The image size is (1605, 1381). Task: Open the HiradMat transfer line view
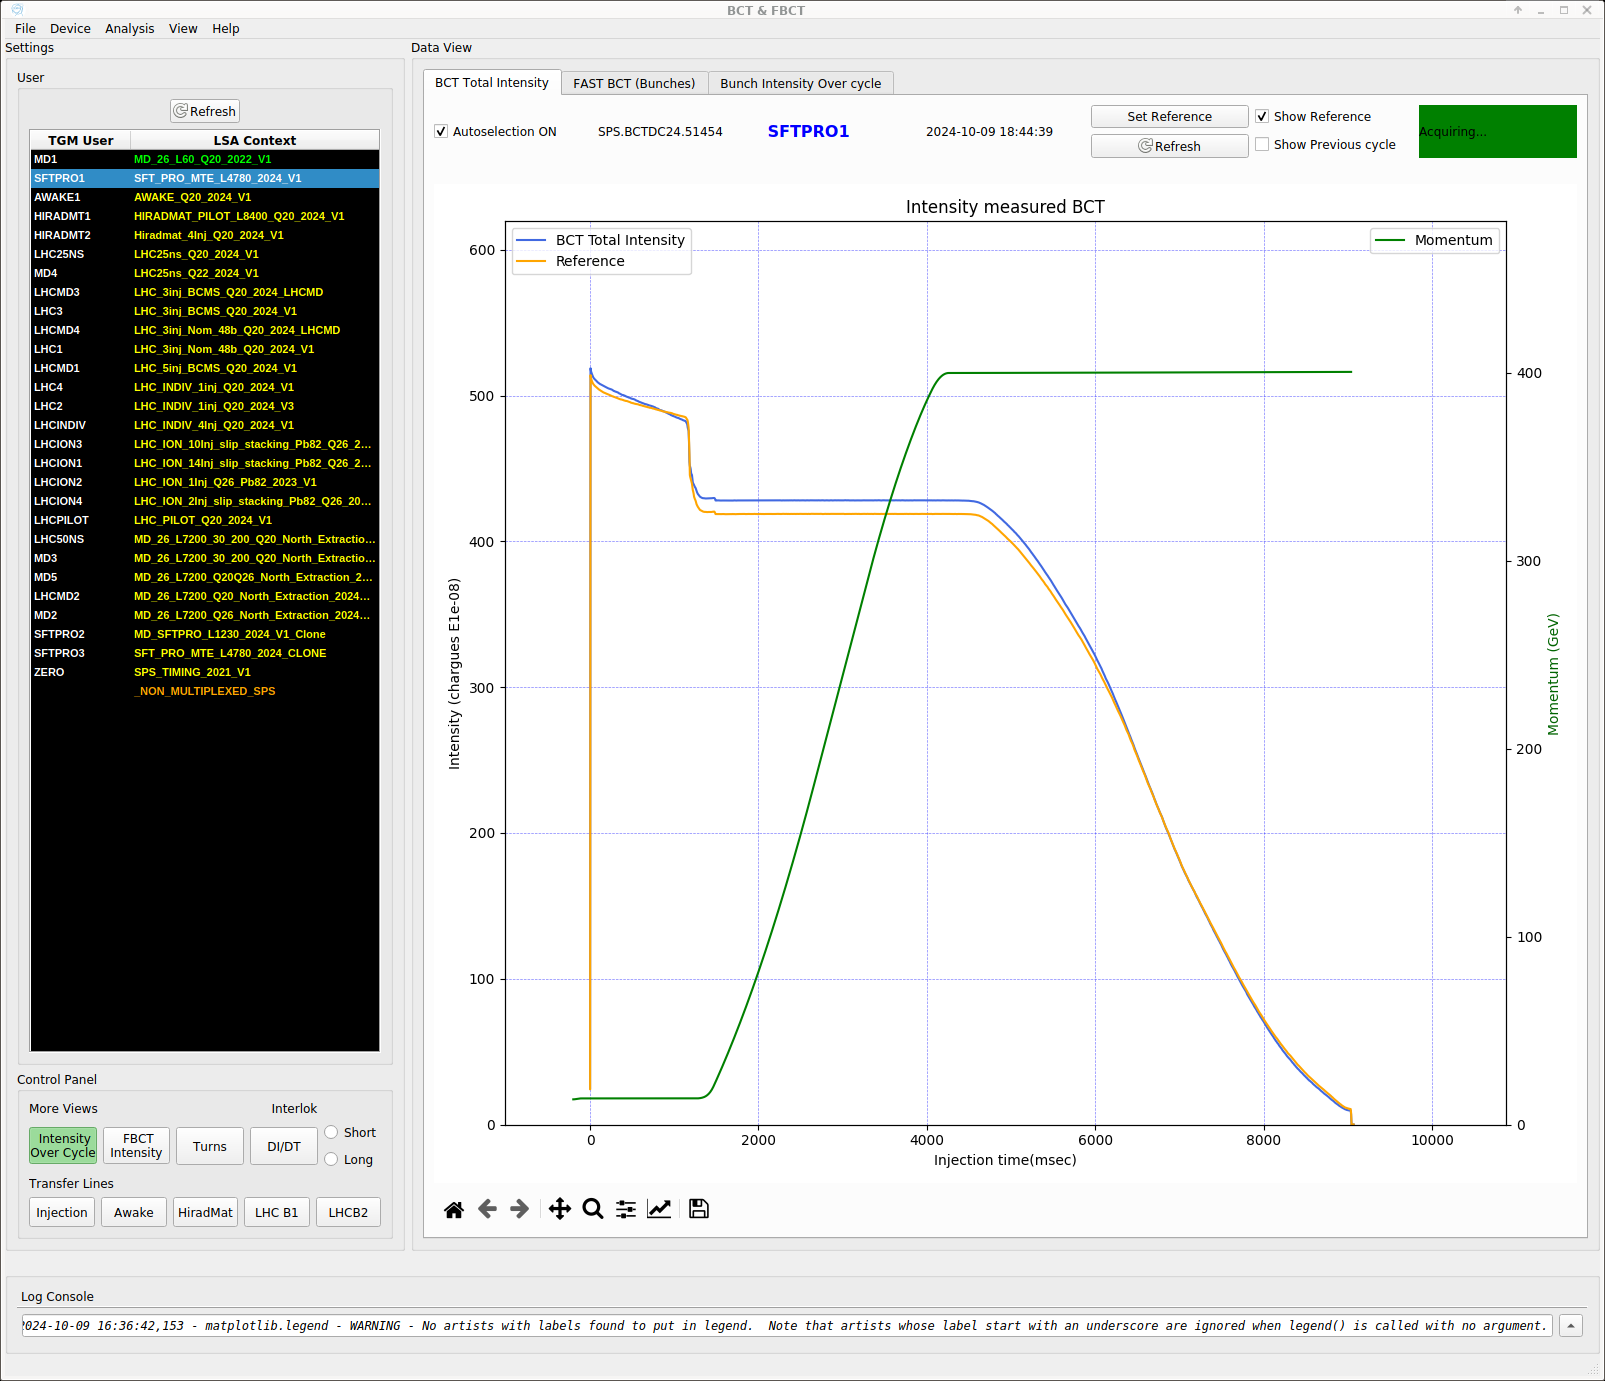click(205, 1213)
